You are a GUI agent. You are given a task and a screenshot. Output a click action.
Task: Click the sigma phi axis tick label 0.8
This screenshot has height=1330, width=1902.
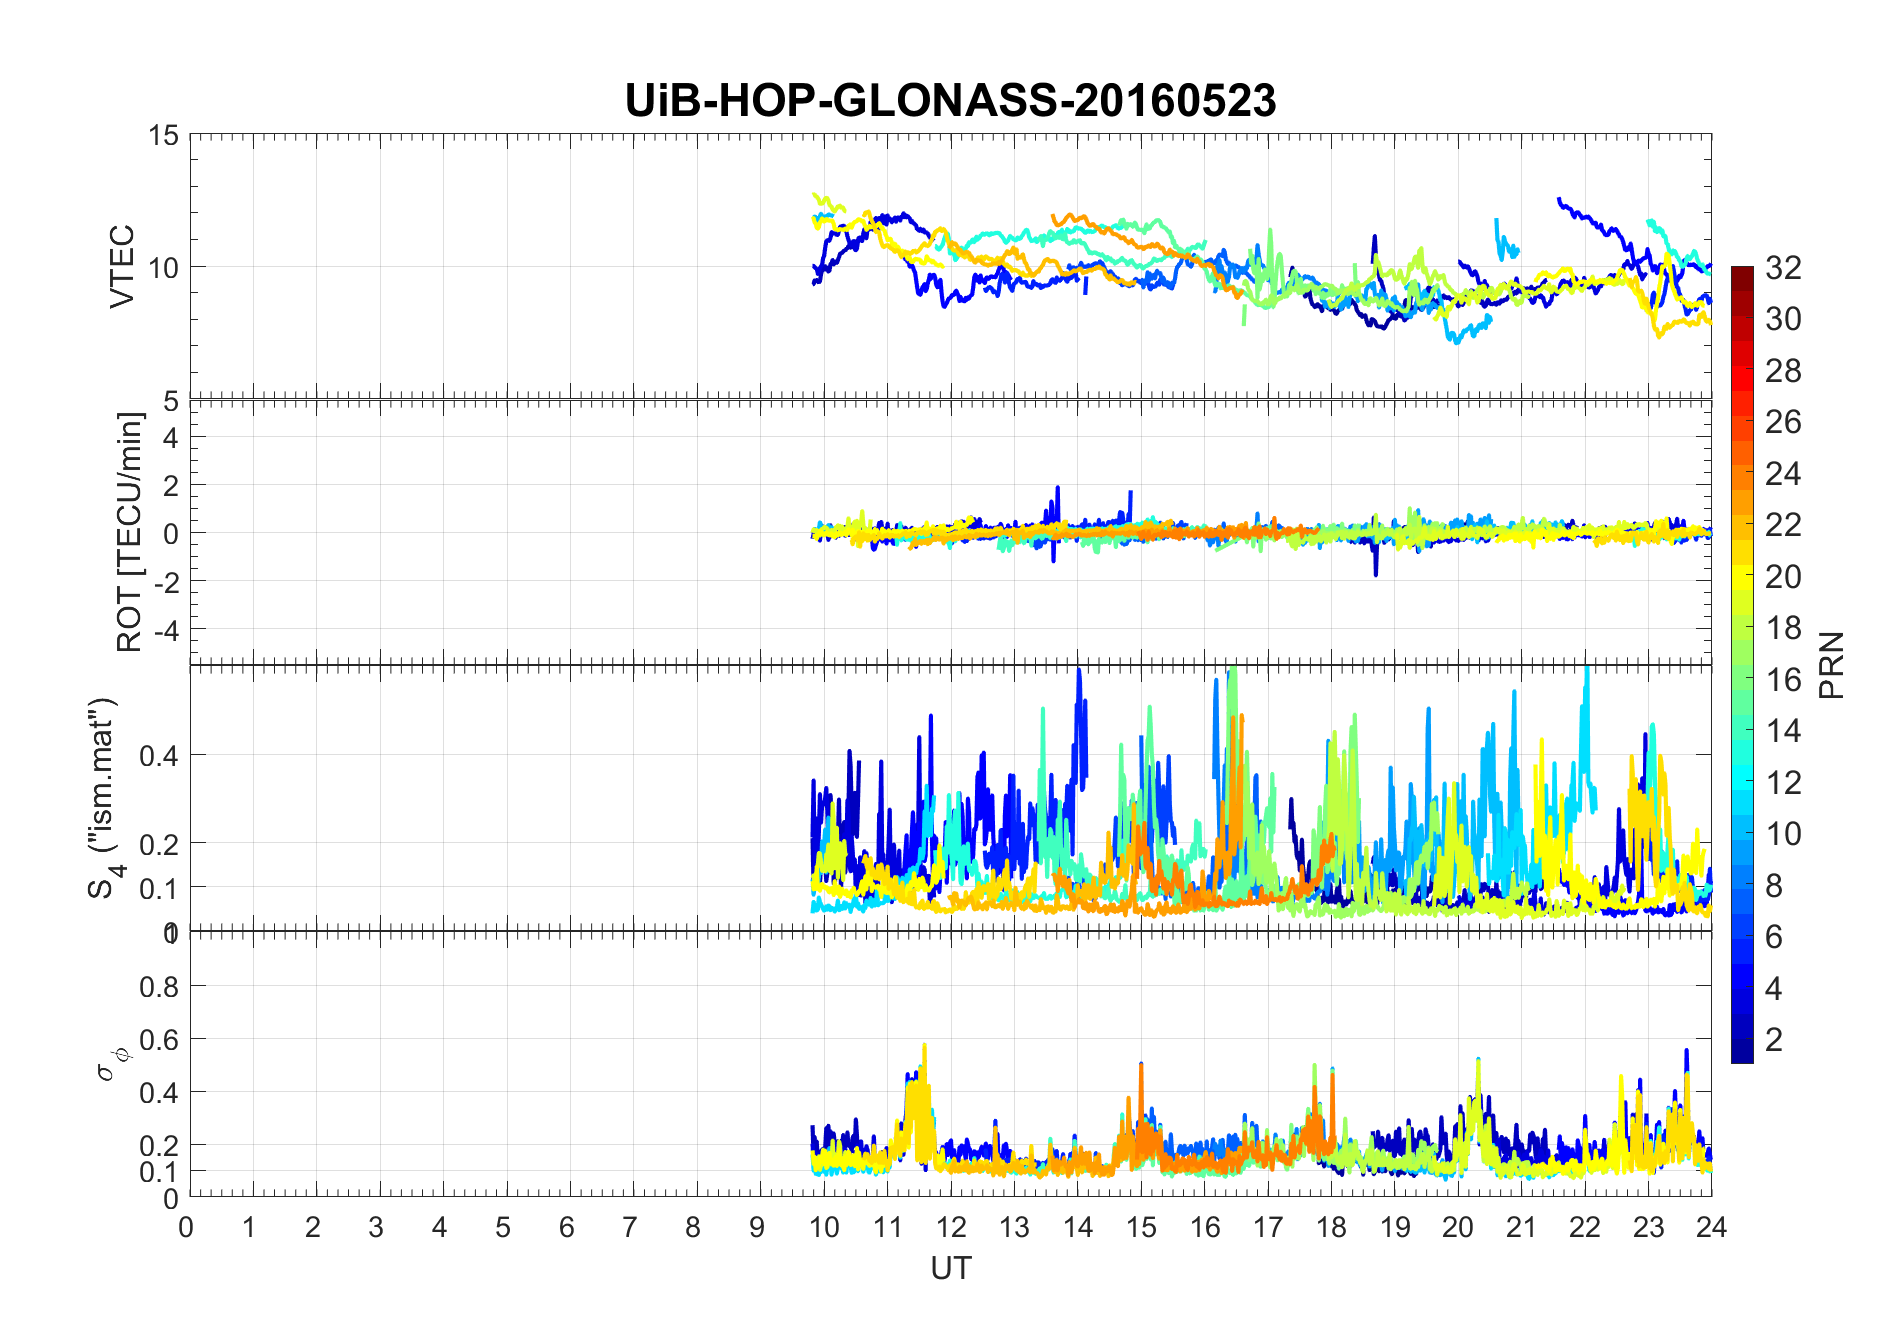click(158, 987)
